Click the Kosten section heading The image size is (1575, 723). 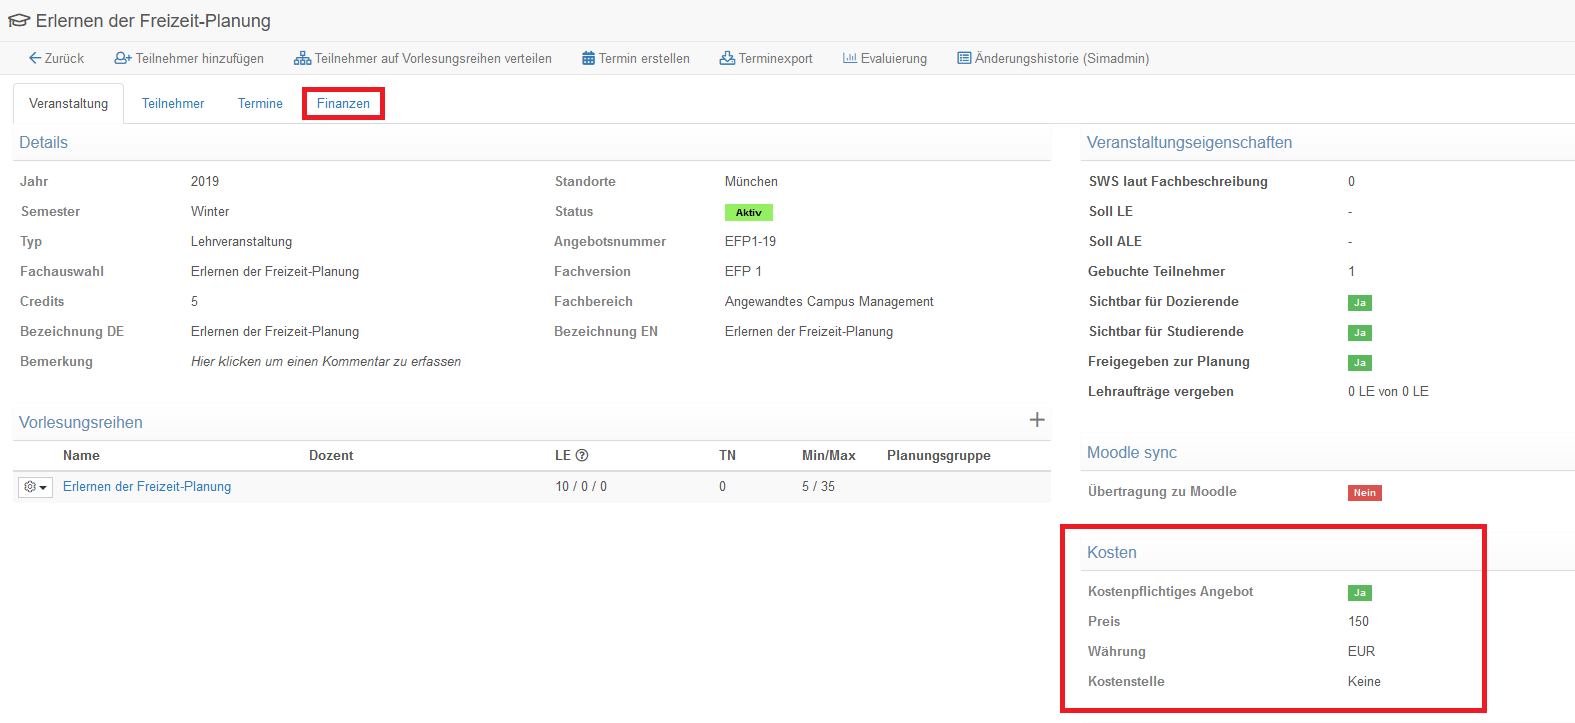(x=1112, y=552)
